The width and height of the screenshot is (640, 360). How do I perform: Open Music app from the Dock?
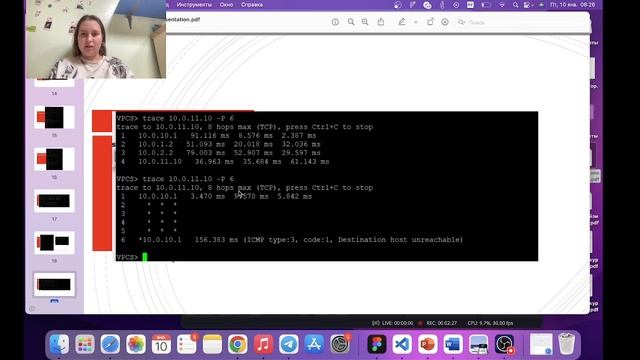point(263,344)
